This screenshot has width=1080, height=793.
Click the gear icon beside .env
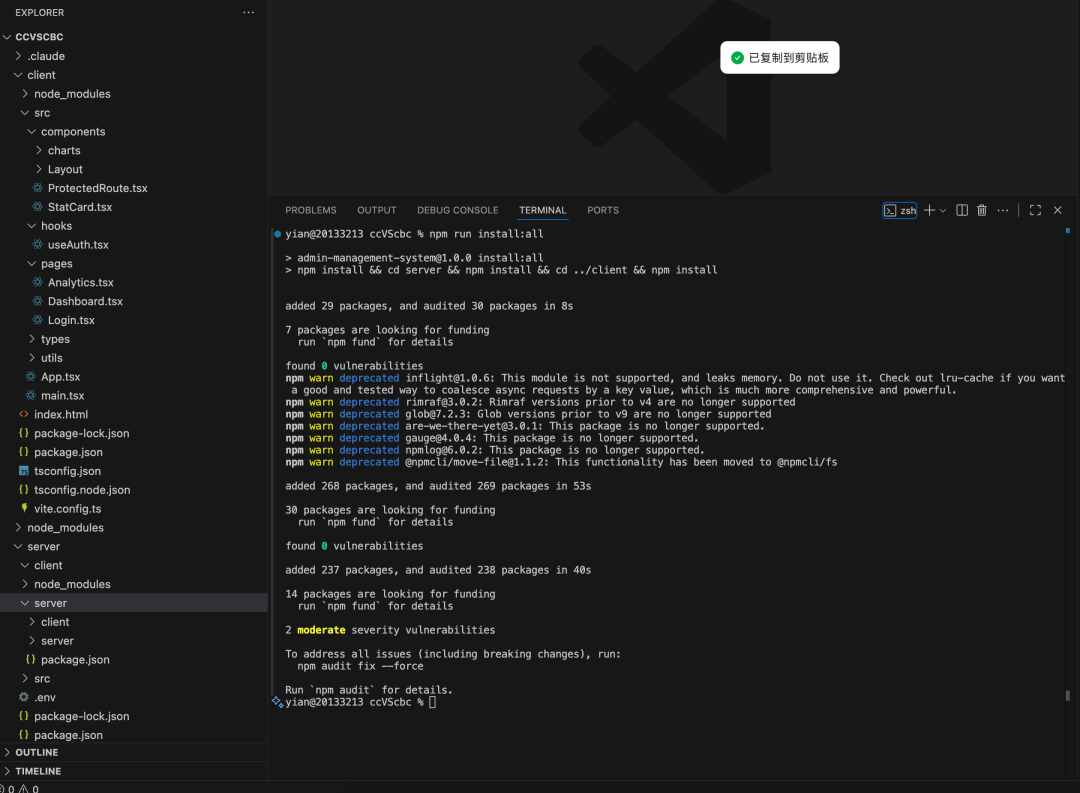tap(23, 697)
